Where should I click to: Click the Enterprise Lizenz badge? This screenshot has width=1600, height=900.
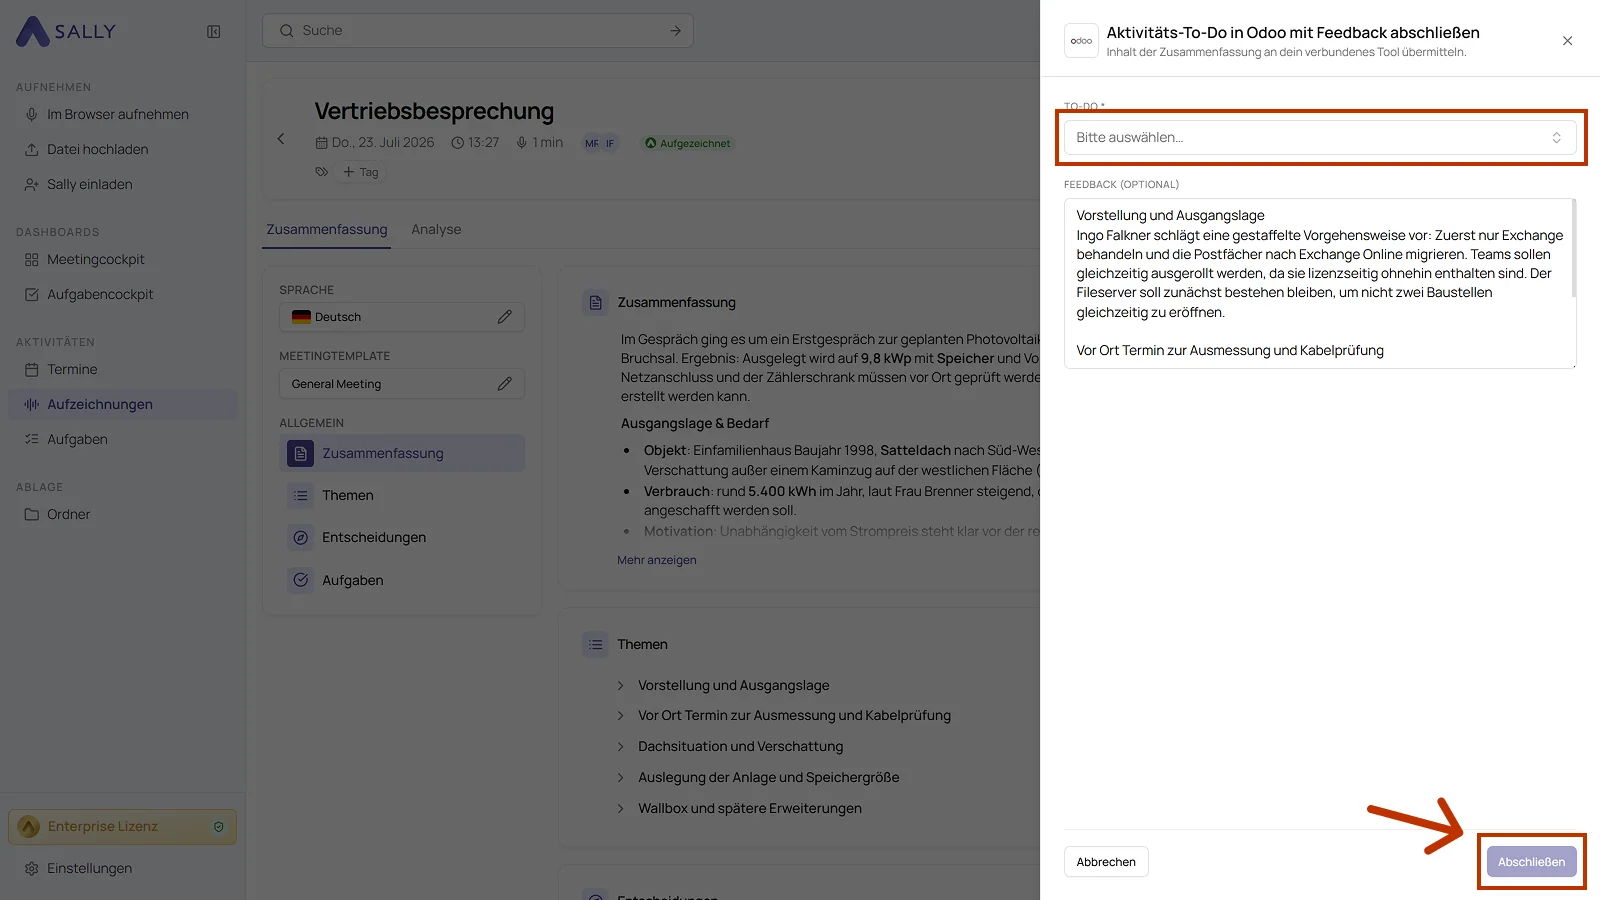pos(122,827)
